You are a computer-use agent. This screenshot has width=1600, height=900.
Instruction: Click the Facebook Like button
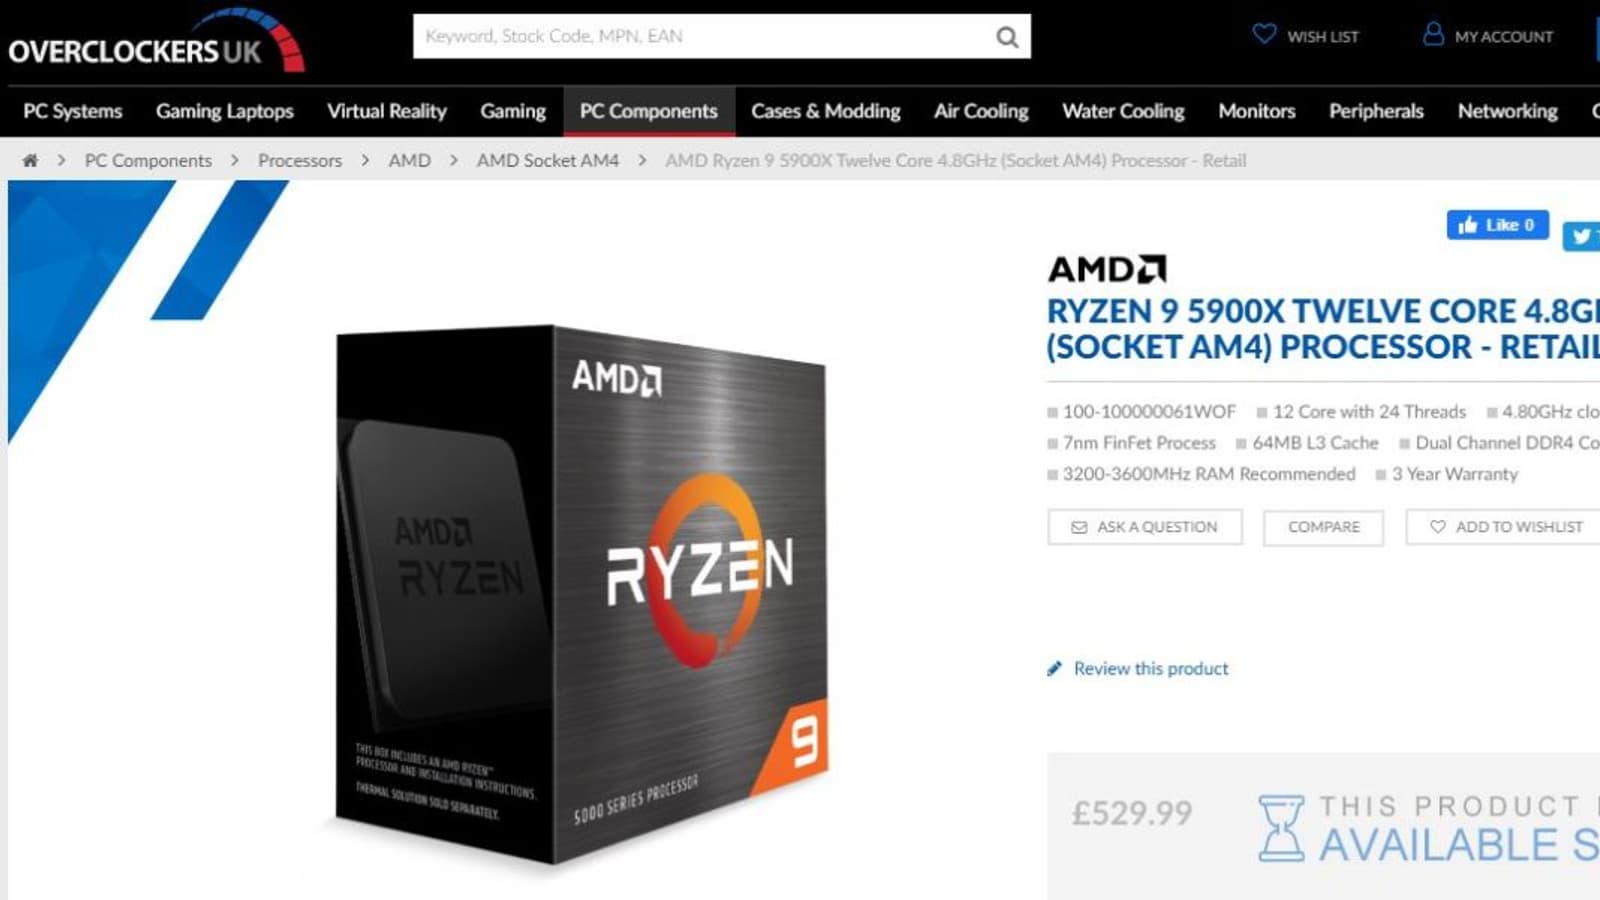(x=1497, y=225)
